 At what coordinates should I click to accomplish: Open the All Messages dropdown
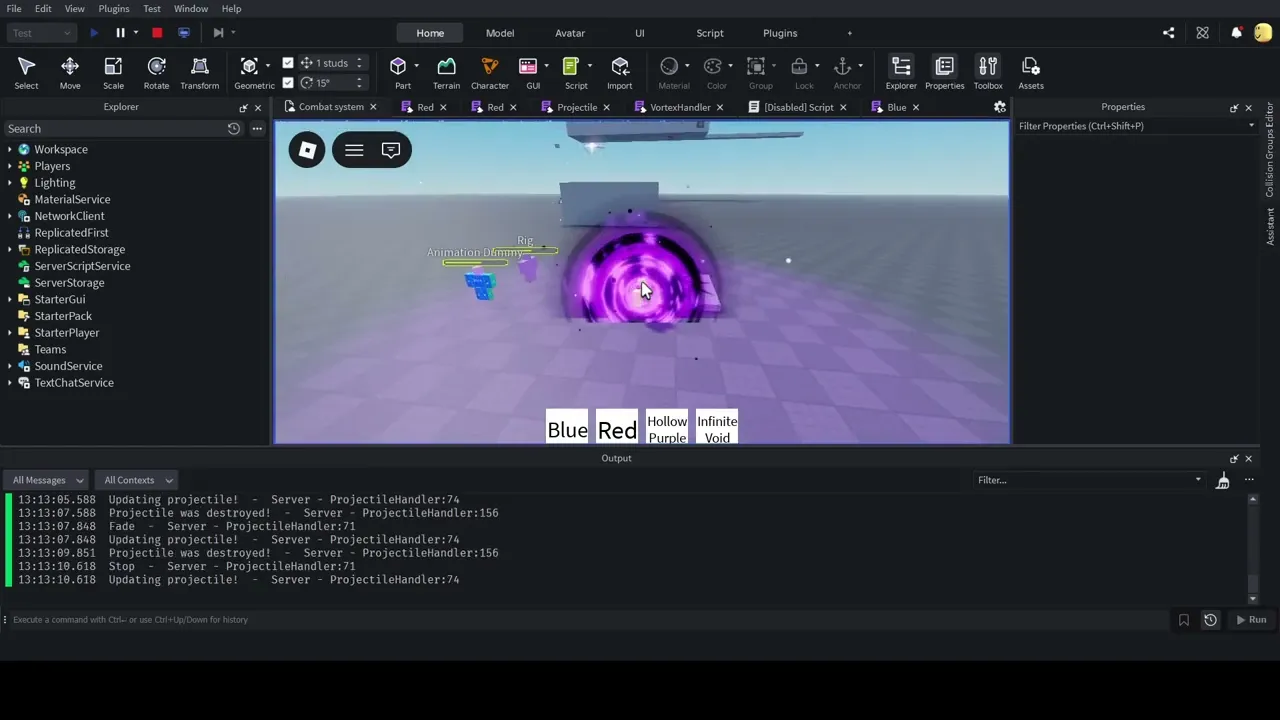[x=47, y=480]
